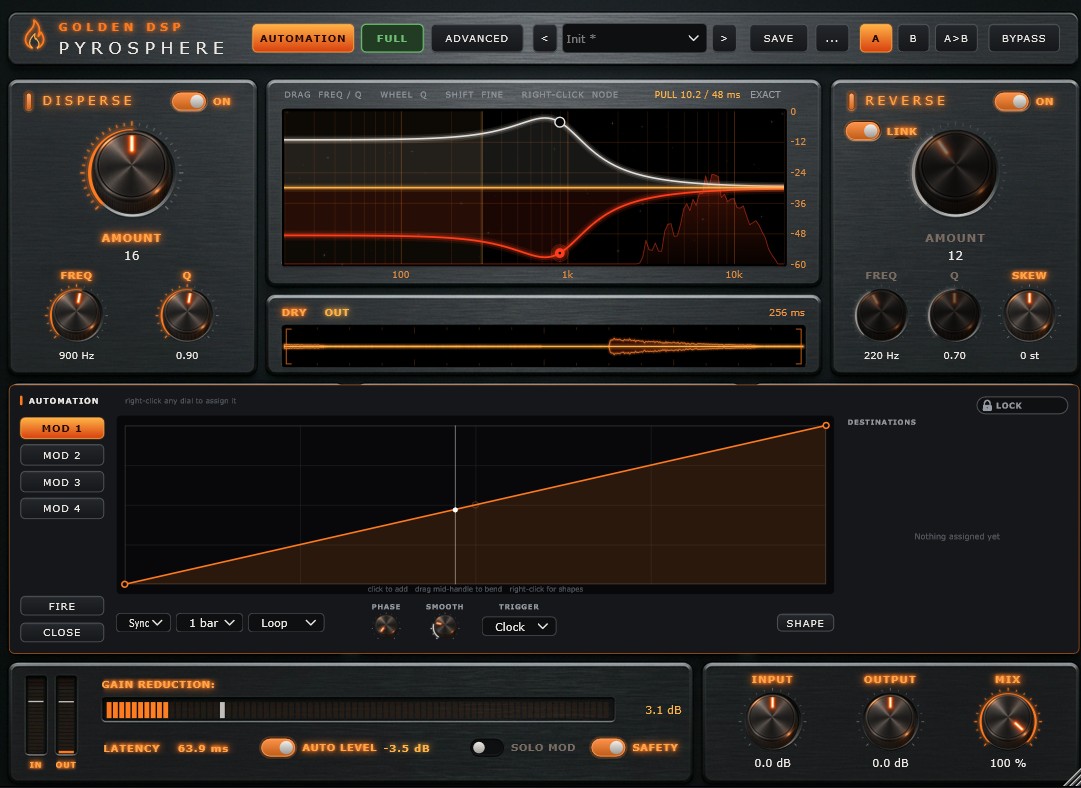Switch to ADVANCED view
Screen dimensions: 1081x788
pos(476,39)
